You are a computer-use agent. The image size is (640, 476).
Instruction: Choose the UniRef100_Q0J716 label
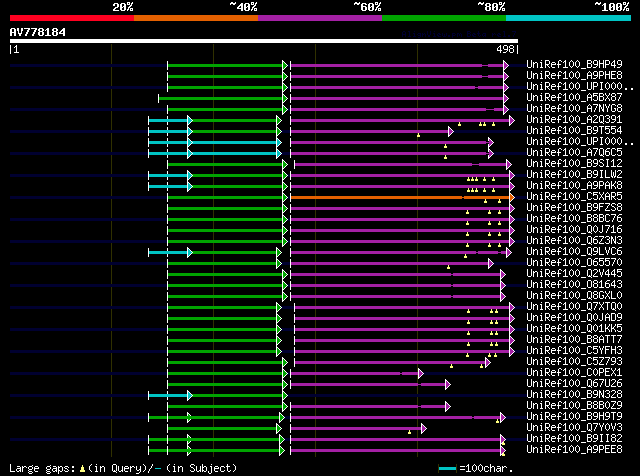[x=574, y=229]
